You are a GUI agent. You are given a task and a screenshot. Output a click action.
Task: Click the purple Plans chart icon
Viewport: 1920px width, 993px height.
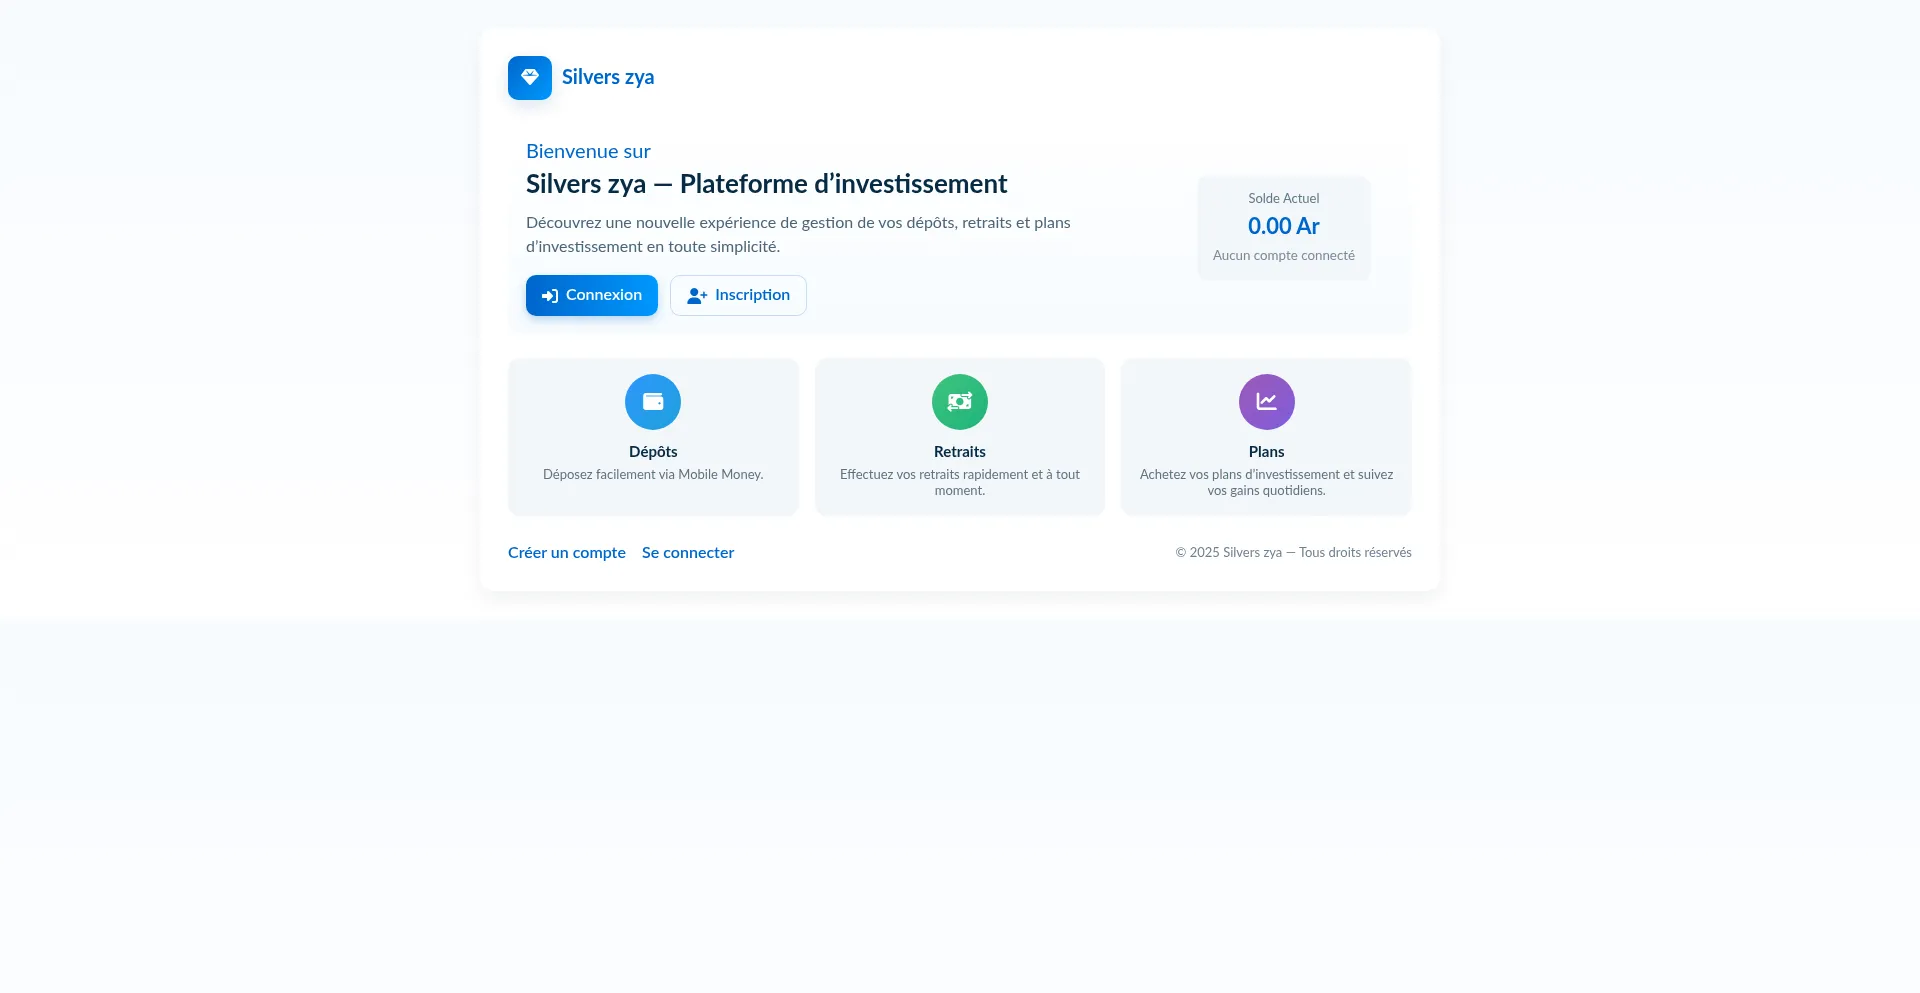click(x=1266, y=402)
